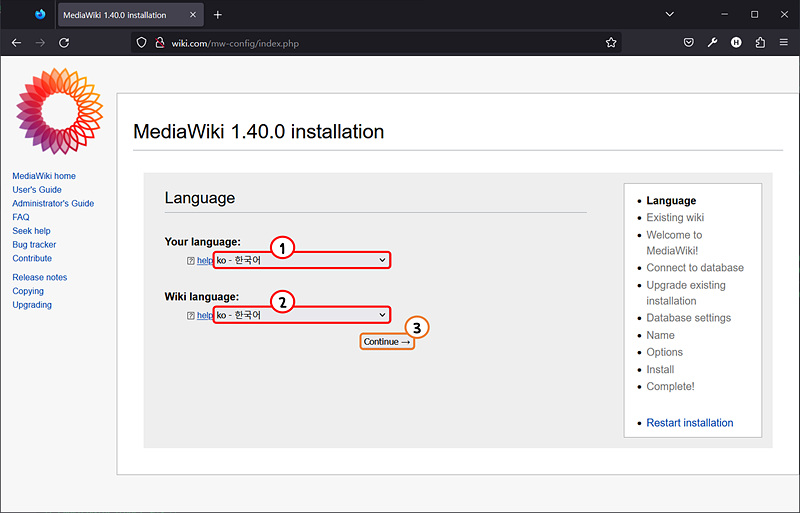This screenshot has width=800, height=513.
Task: Open the Your language dropdown
Action: [302, 260]
